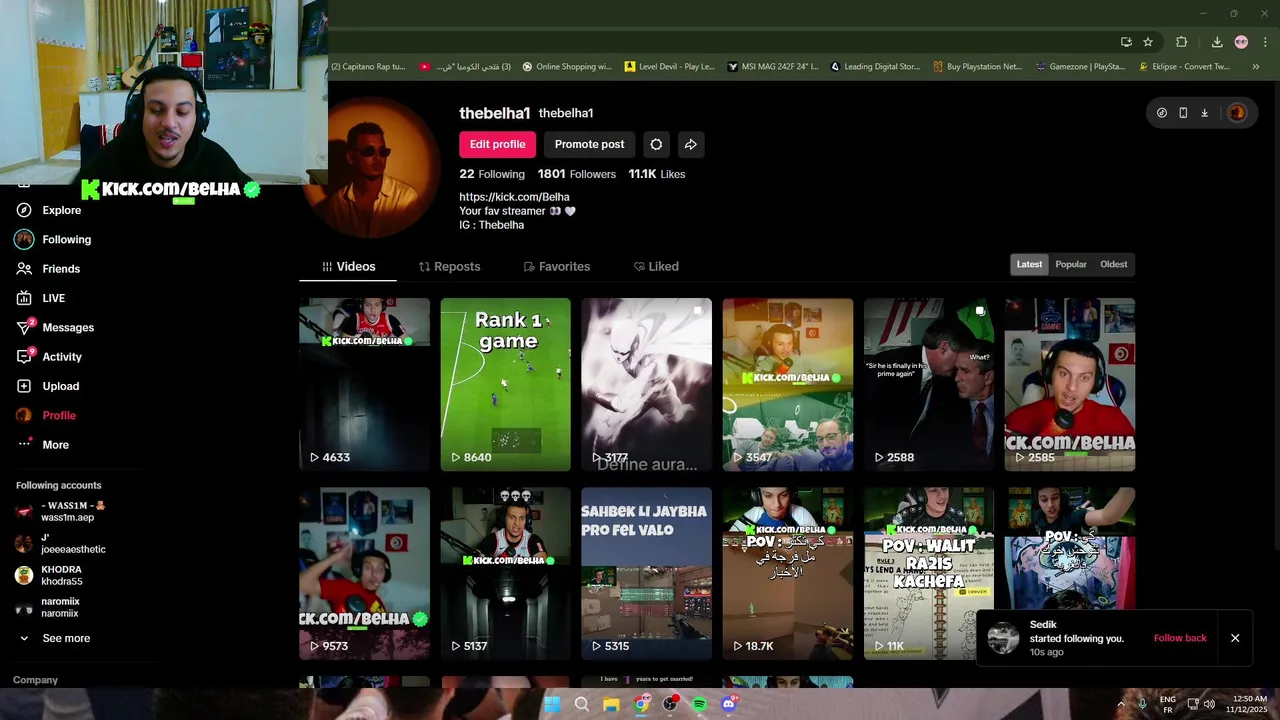
Task: Dismiss the Sedik follow notification
Action: 1235,638
